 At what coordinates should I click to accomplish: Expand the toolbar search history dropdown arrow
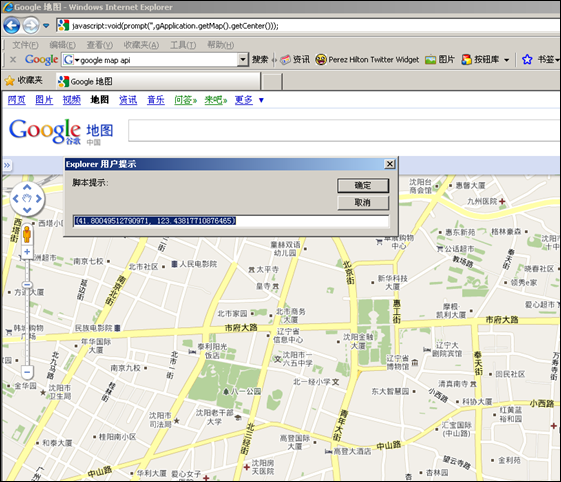(243, 60)
